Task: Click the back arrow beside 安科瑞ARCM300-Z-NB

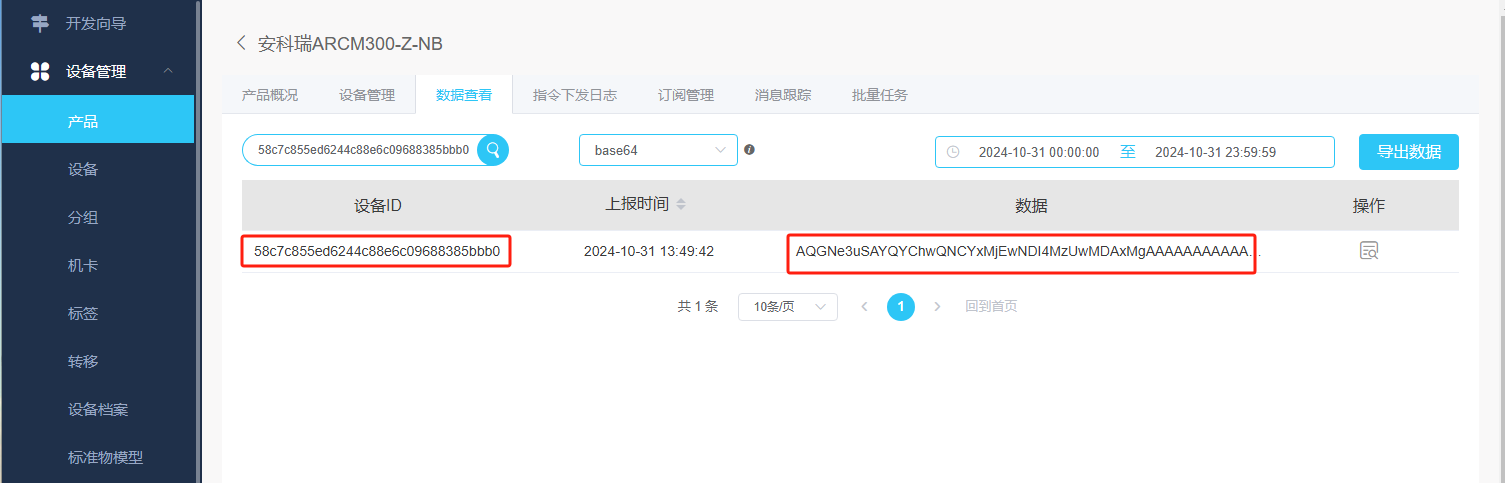Action: point(240,43)
